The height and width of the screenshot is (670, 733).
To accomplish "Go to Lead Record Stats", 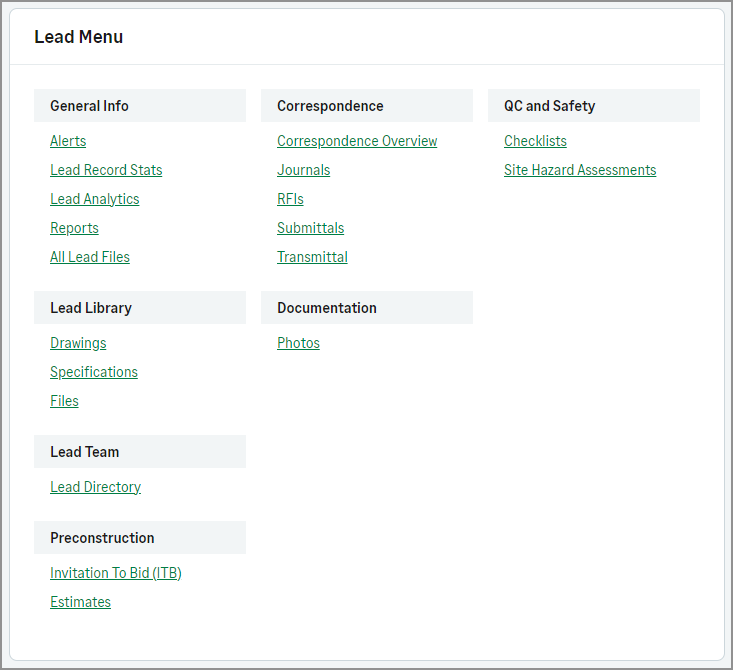I will pos(106,170).
